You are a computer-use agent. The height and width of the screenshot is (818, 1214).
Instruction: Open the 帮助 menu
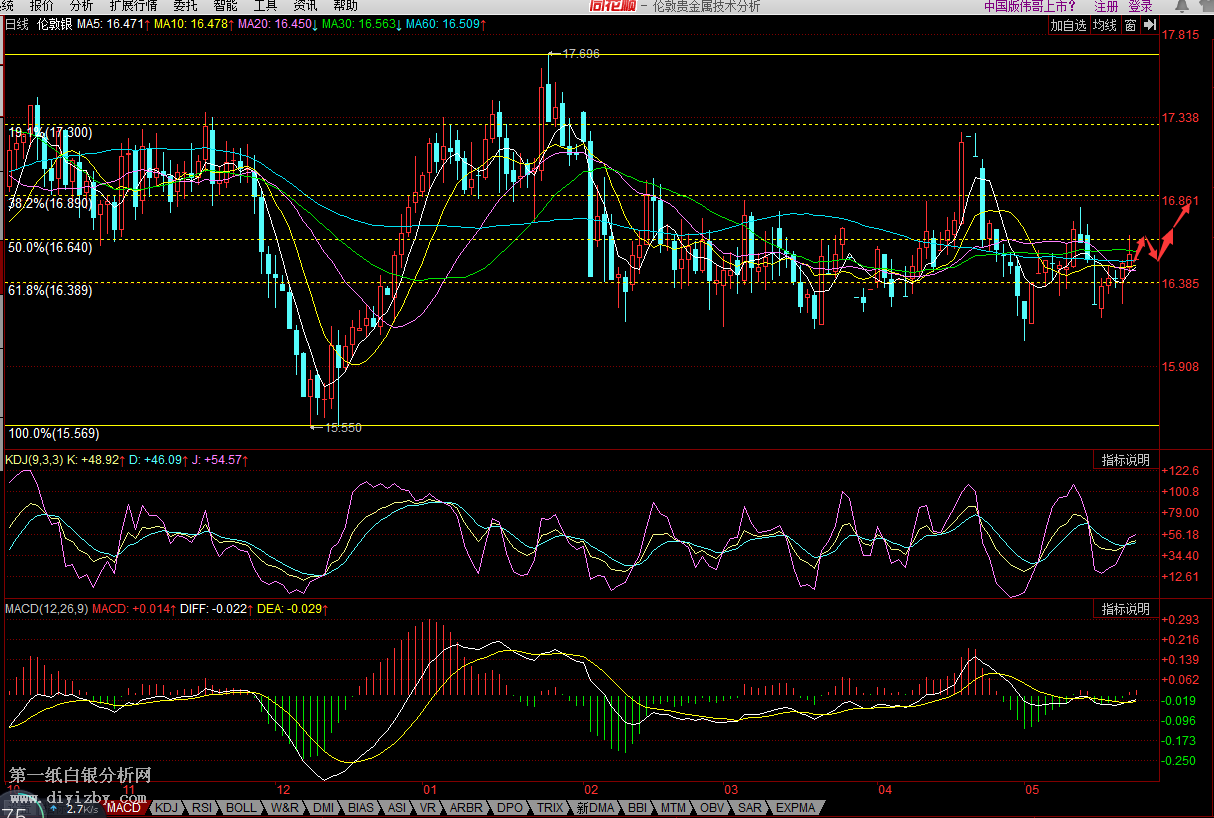click(x=345, y=6)
